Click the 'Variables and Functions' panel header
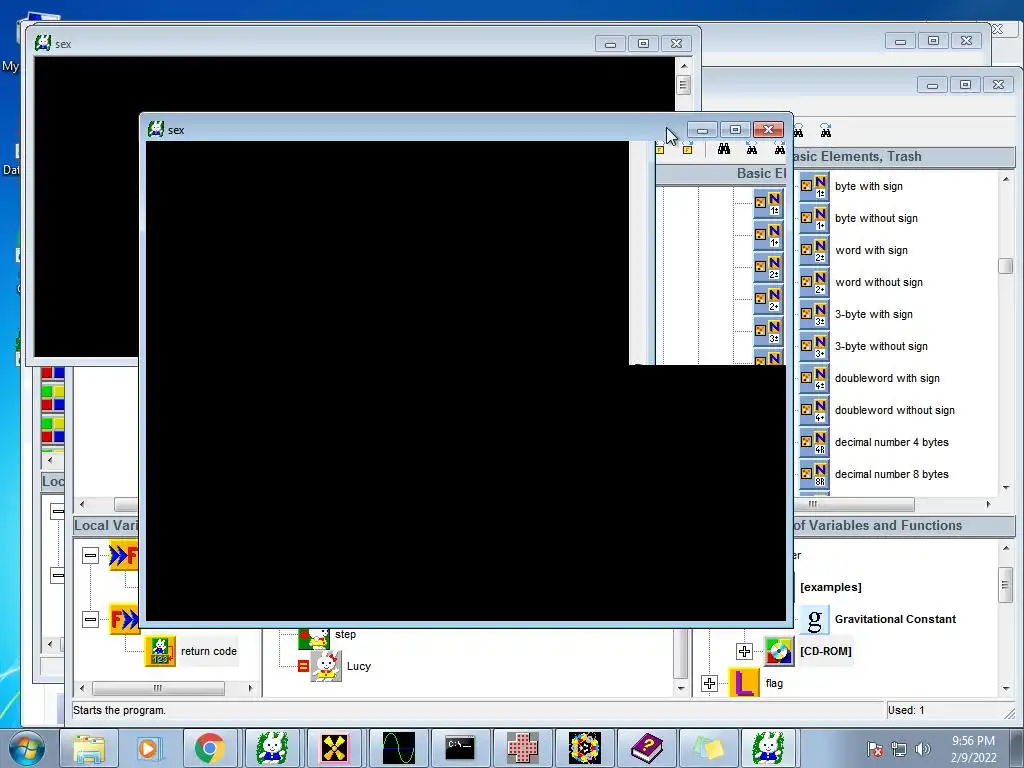Image resolution: width=1024 pixels, height=768 pixels. pos(904,526)
